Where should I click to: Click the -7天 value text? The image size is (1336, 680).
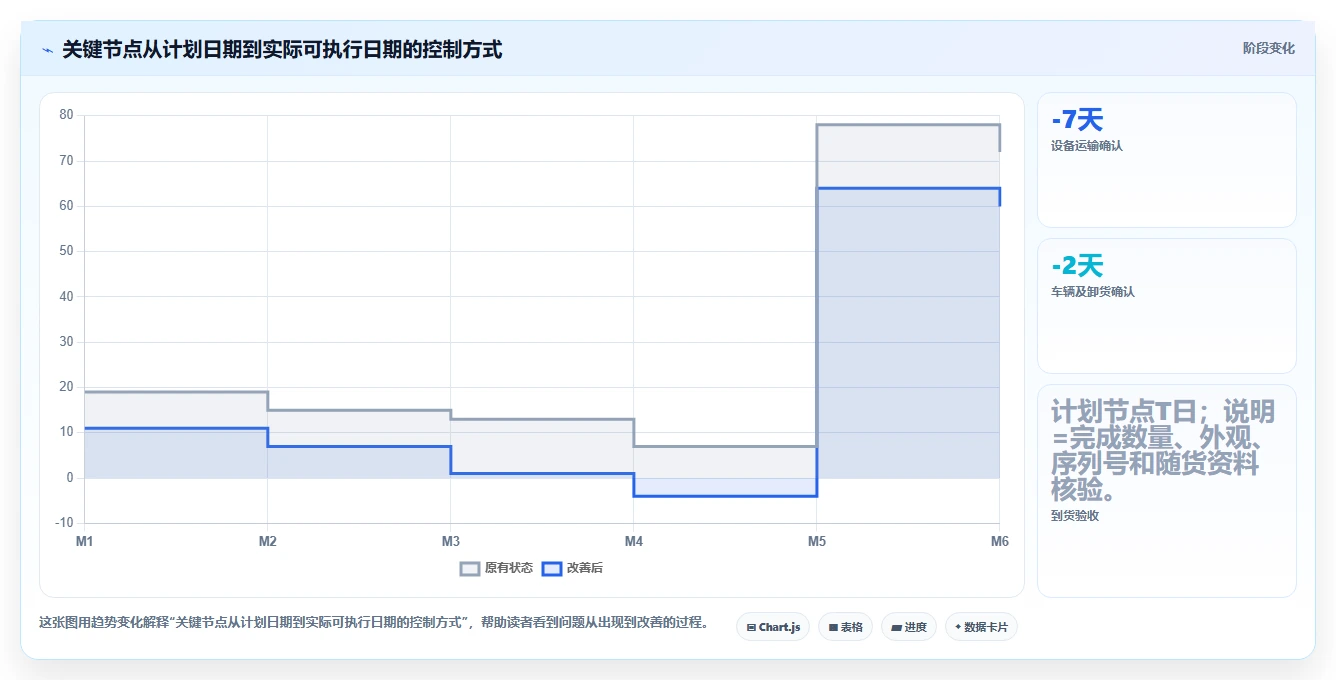point(1077,120)
